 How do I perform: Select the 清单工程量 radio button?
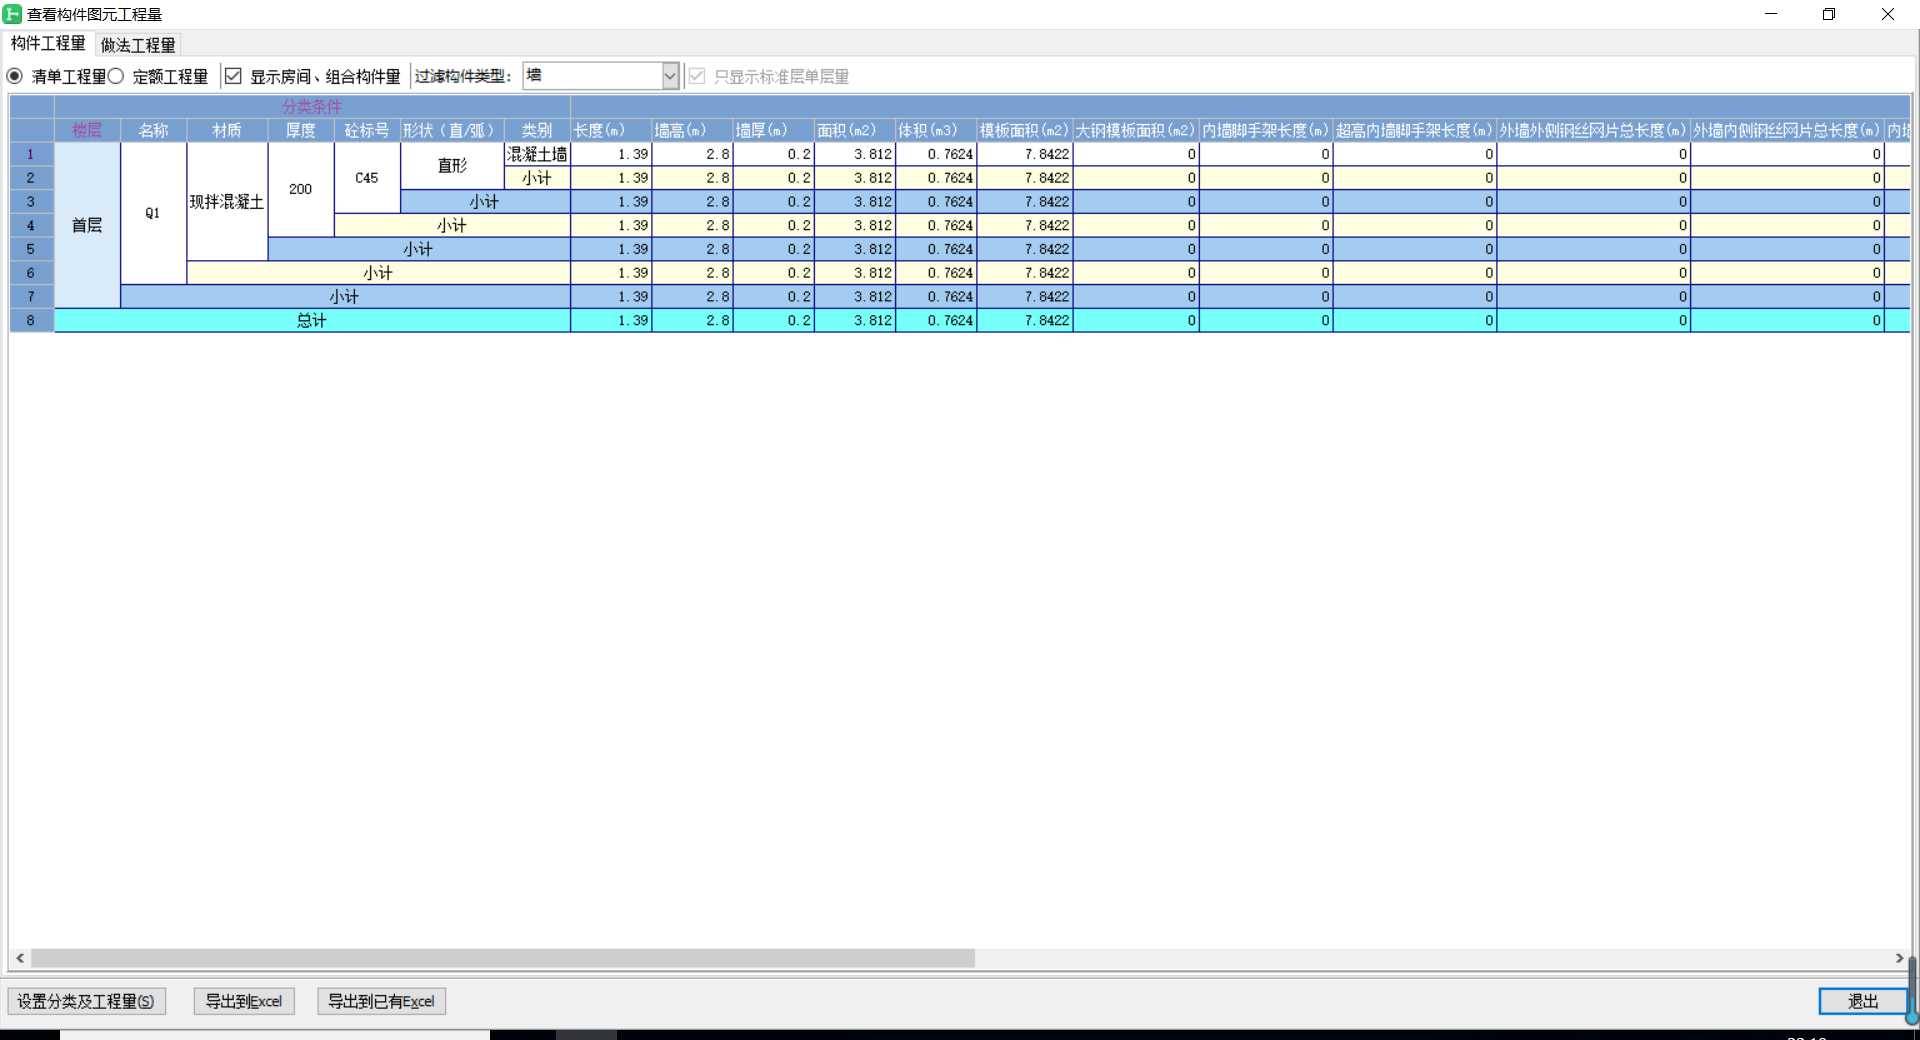pyautogui.click(x=15, y=76)
